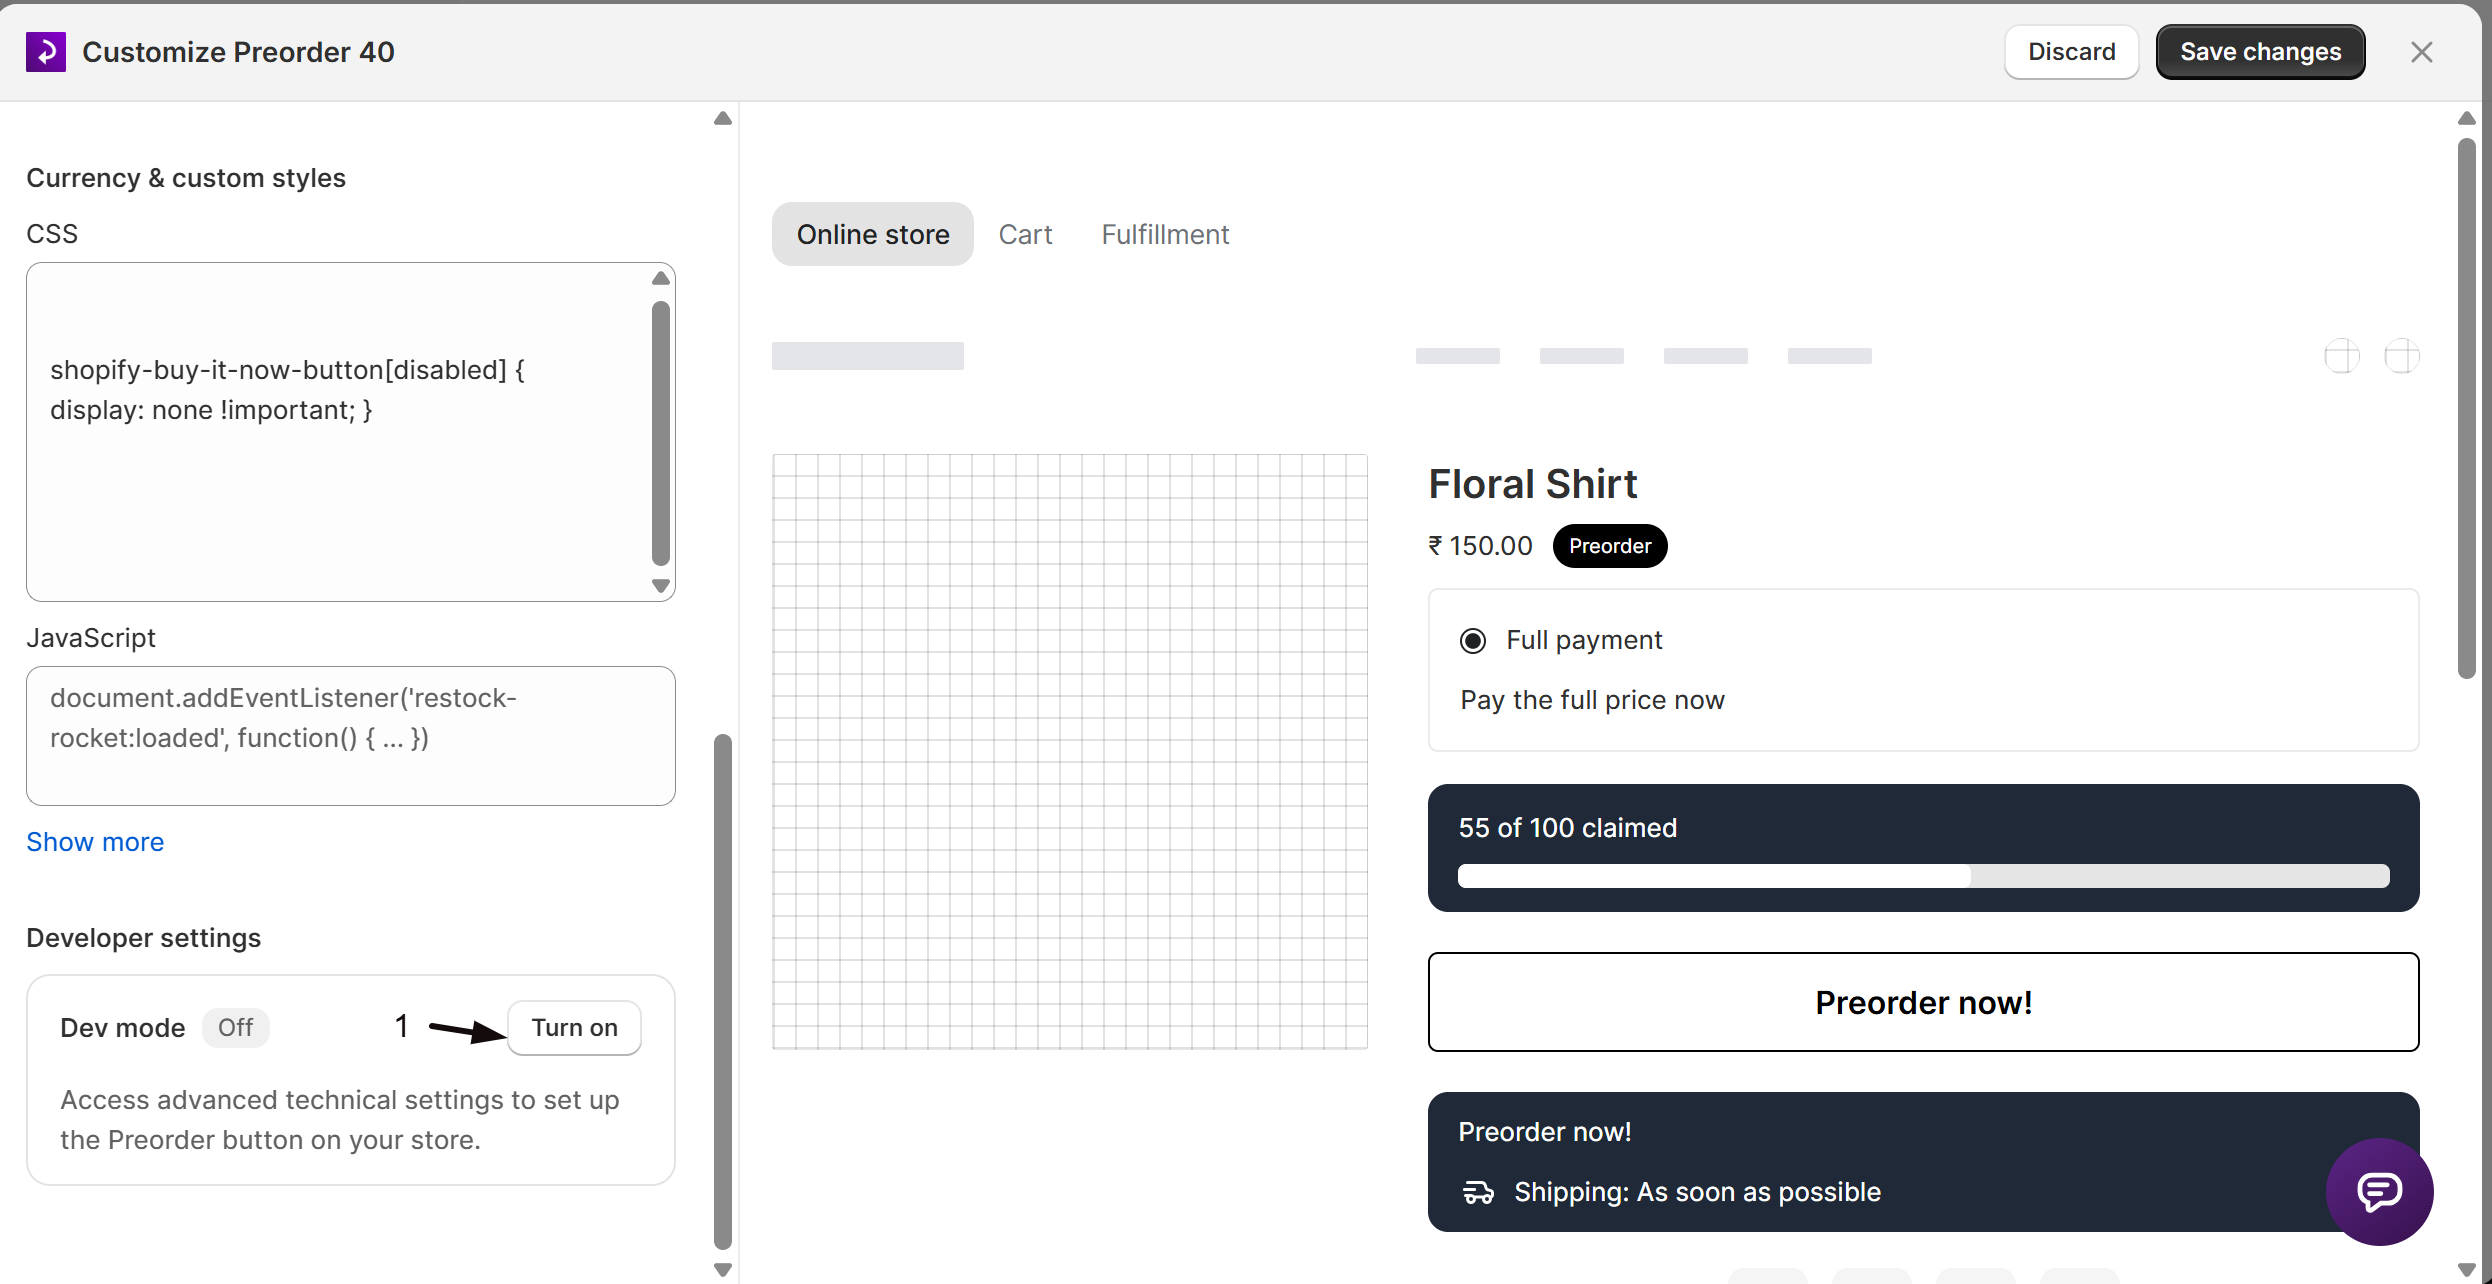Click the preview pane scrollbar thumb
Image resolution: width=2492 pixels, height=1284 pixels.
[2467, 408]
